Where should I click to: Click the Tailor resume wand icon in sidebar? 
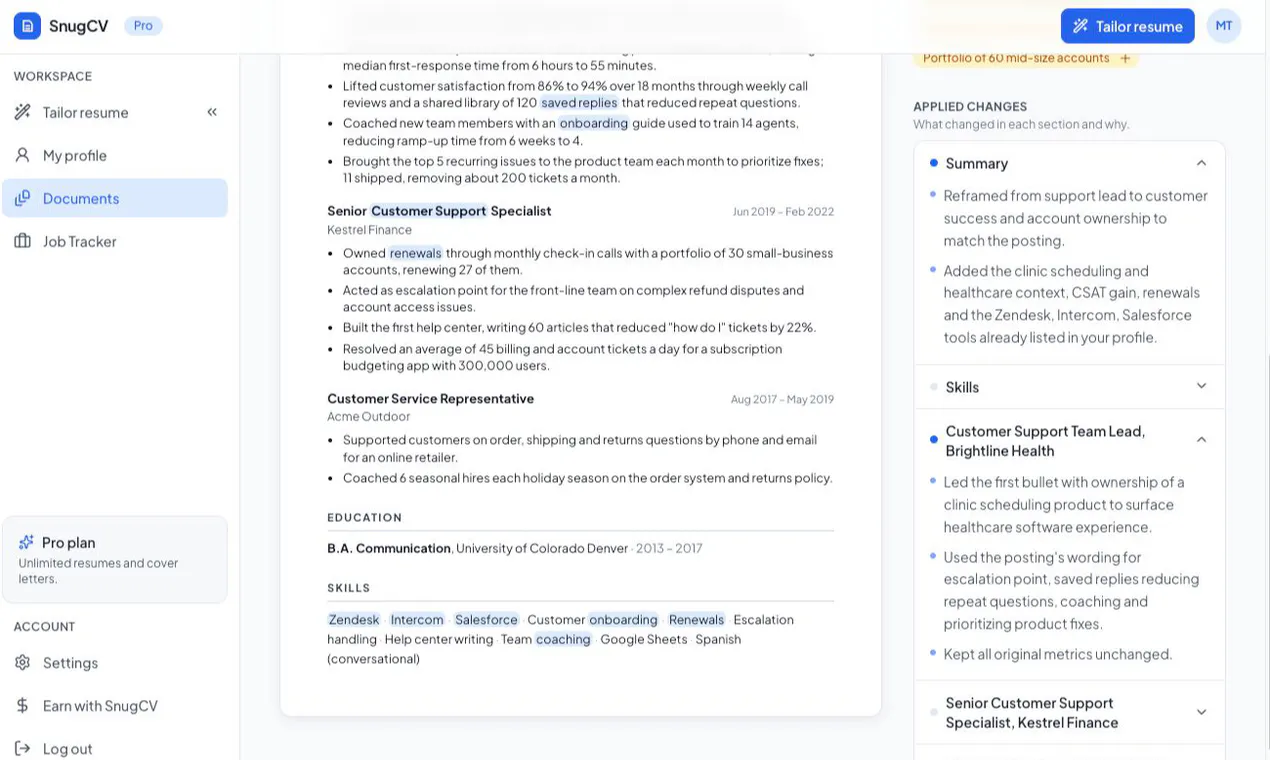click(22, 112)
